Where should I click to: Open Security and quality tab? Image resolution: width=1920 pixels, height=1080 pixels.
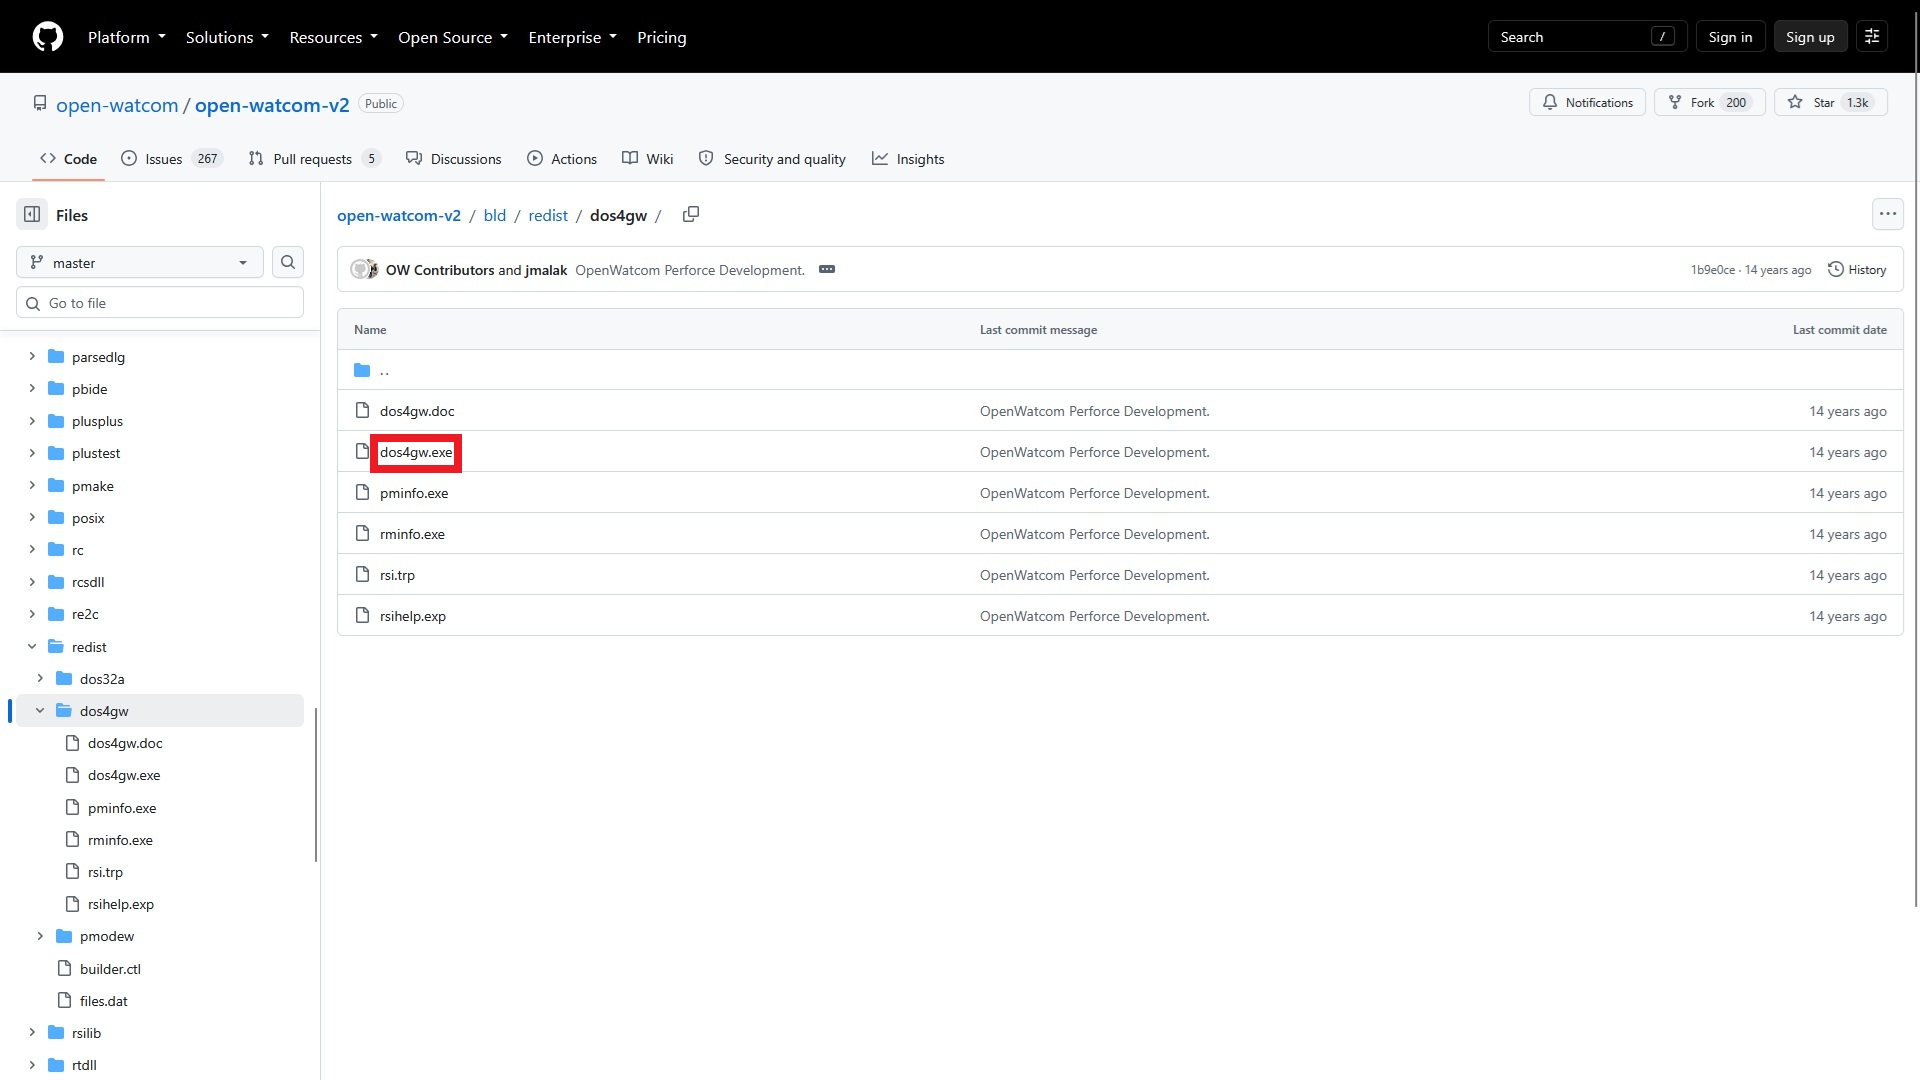pyautogui.click(x=772, y=159)
